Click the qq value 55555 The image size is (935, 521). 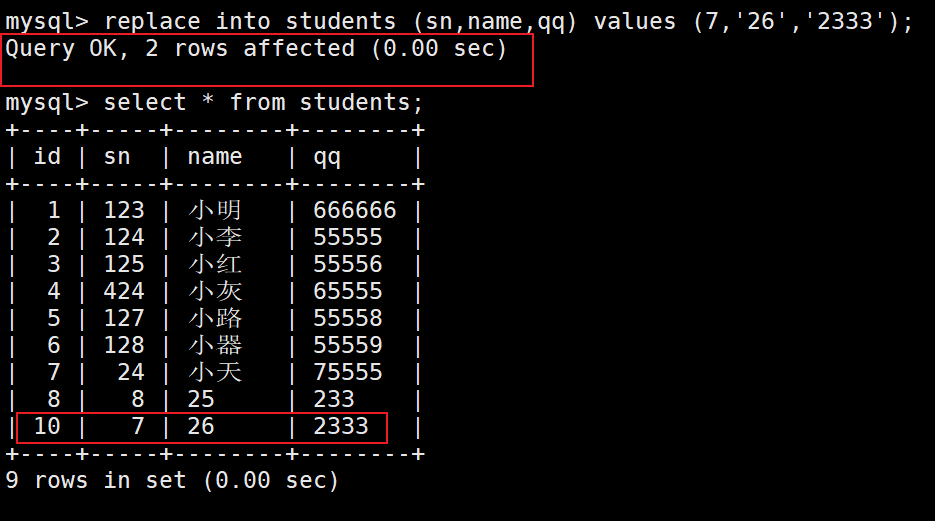tap(348, 237)
